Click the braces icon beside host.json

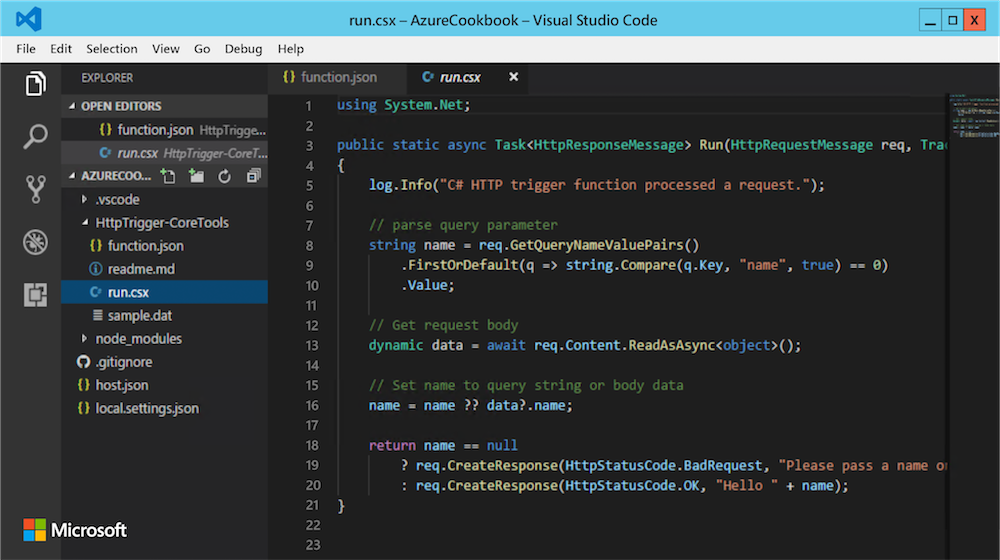click(x=84, y=385)
